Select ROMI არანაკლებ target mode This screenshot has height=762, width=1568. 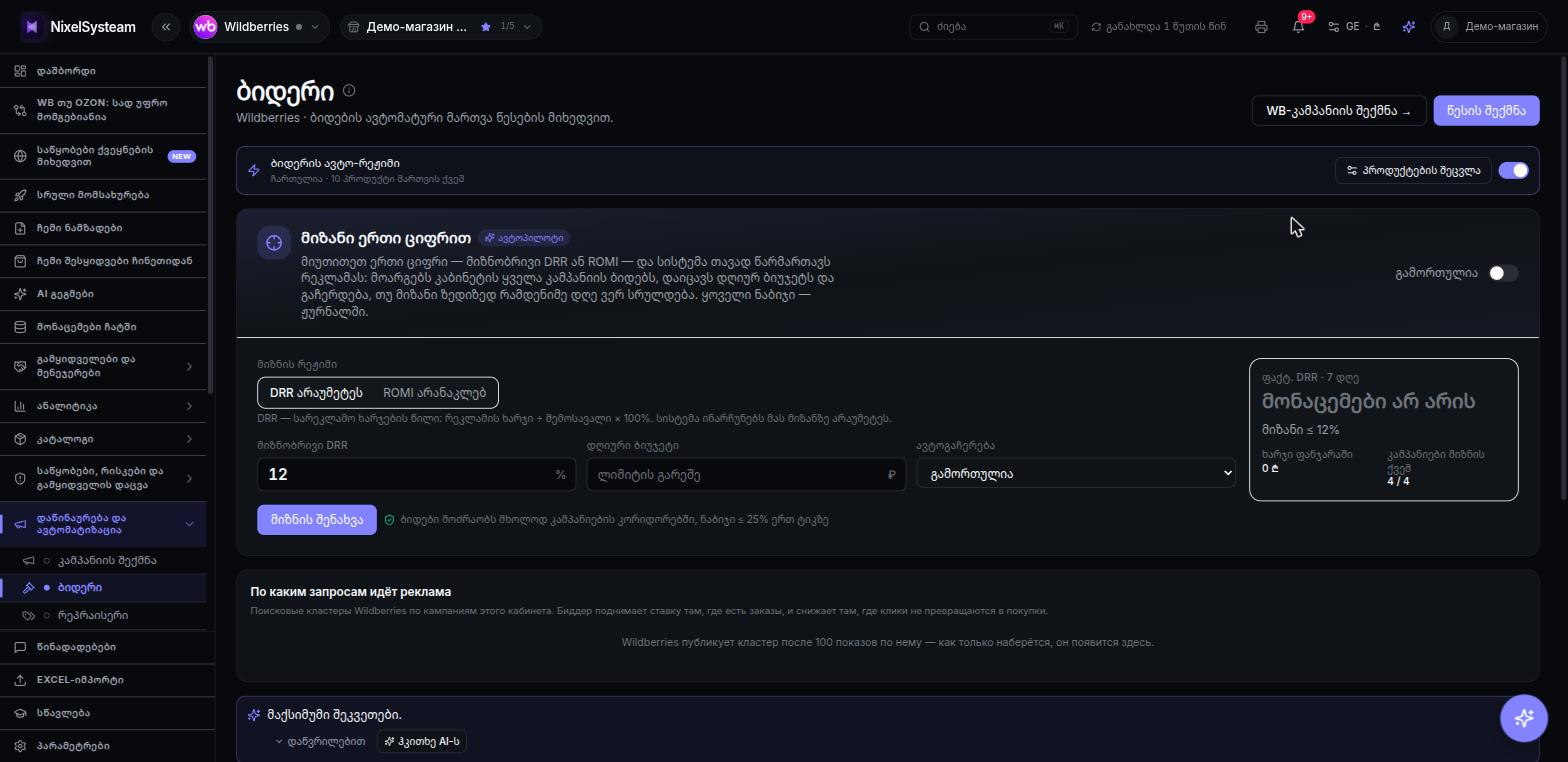tap(435, 393)
